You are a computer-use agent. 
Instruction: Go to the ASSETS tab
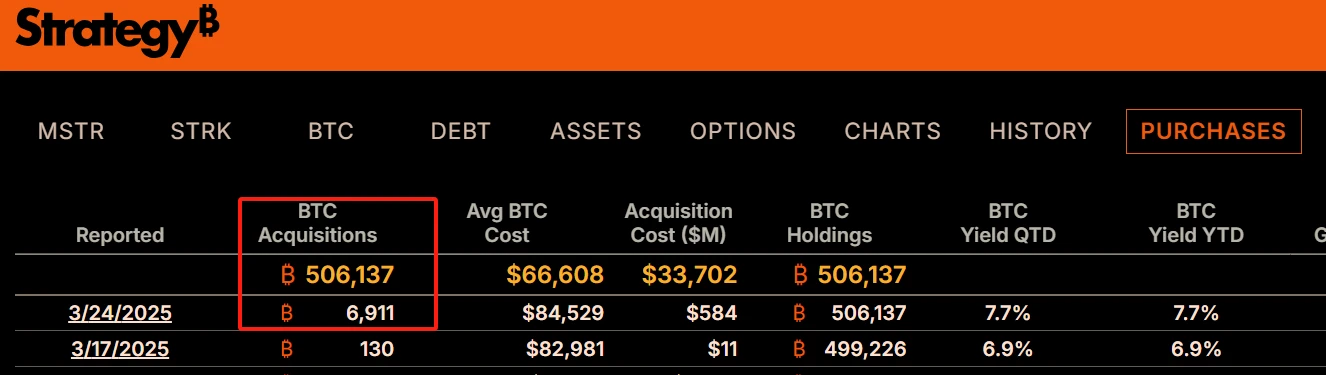coord(596,131)
